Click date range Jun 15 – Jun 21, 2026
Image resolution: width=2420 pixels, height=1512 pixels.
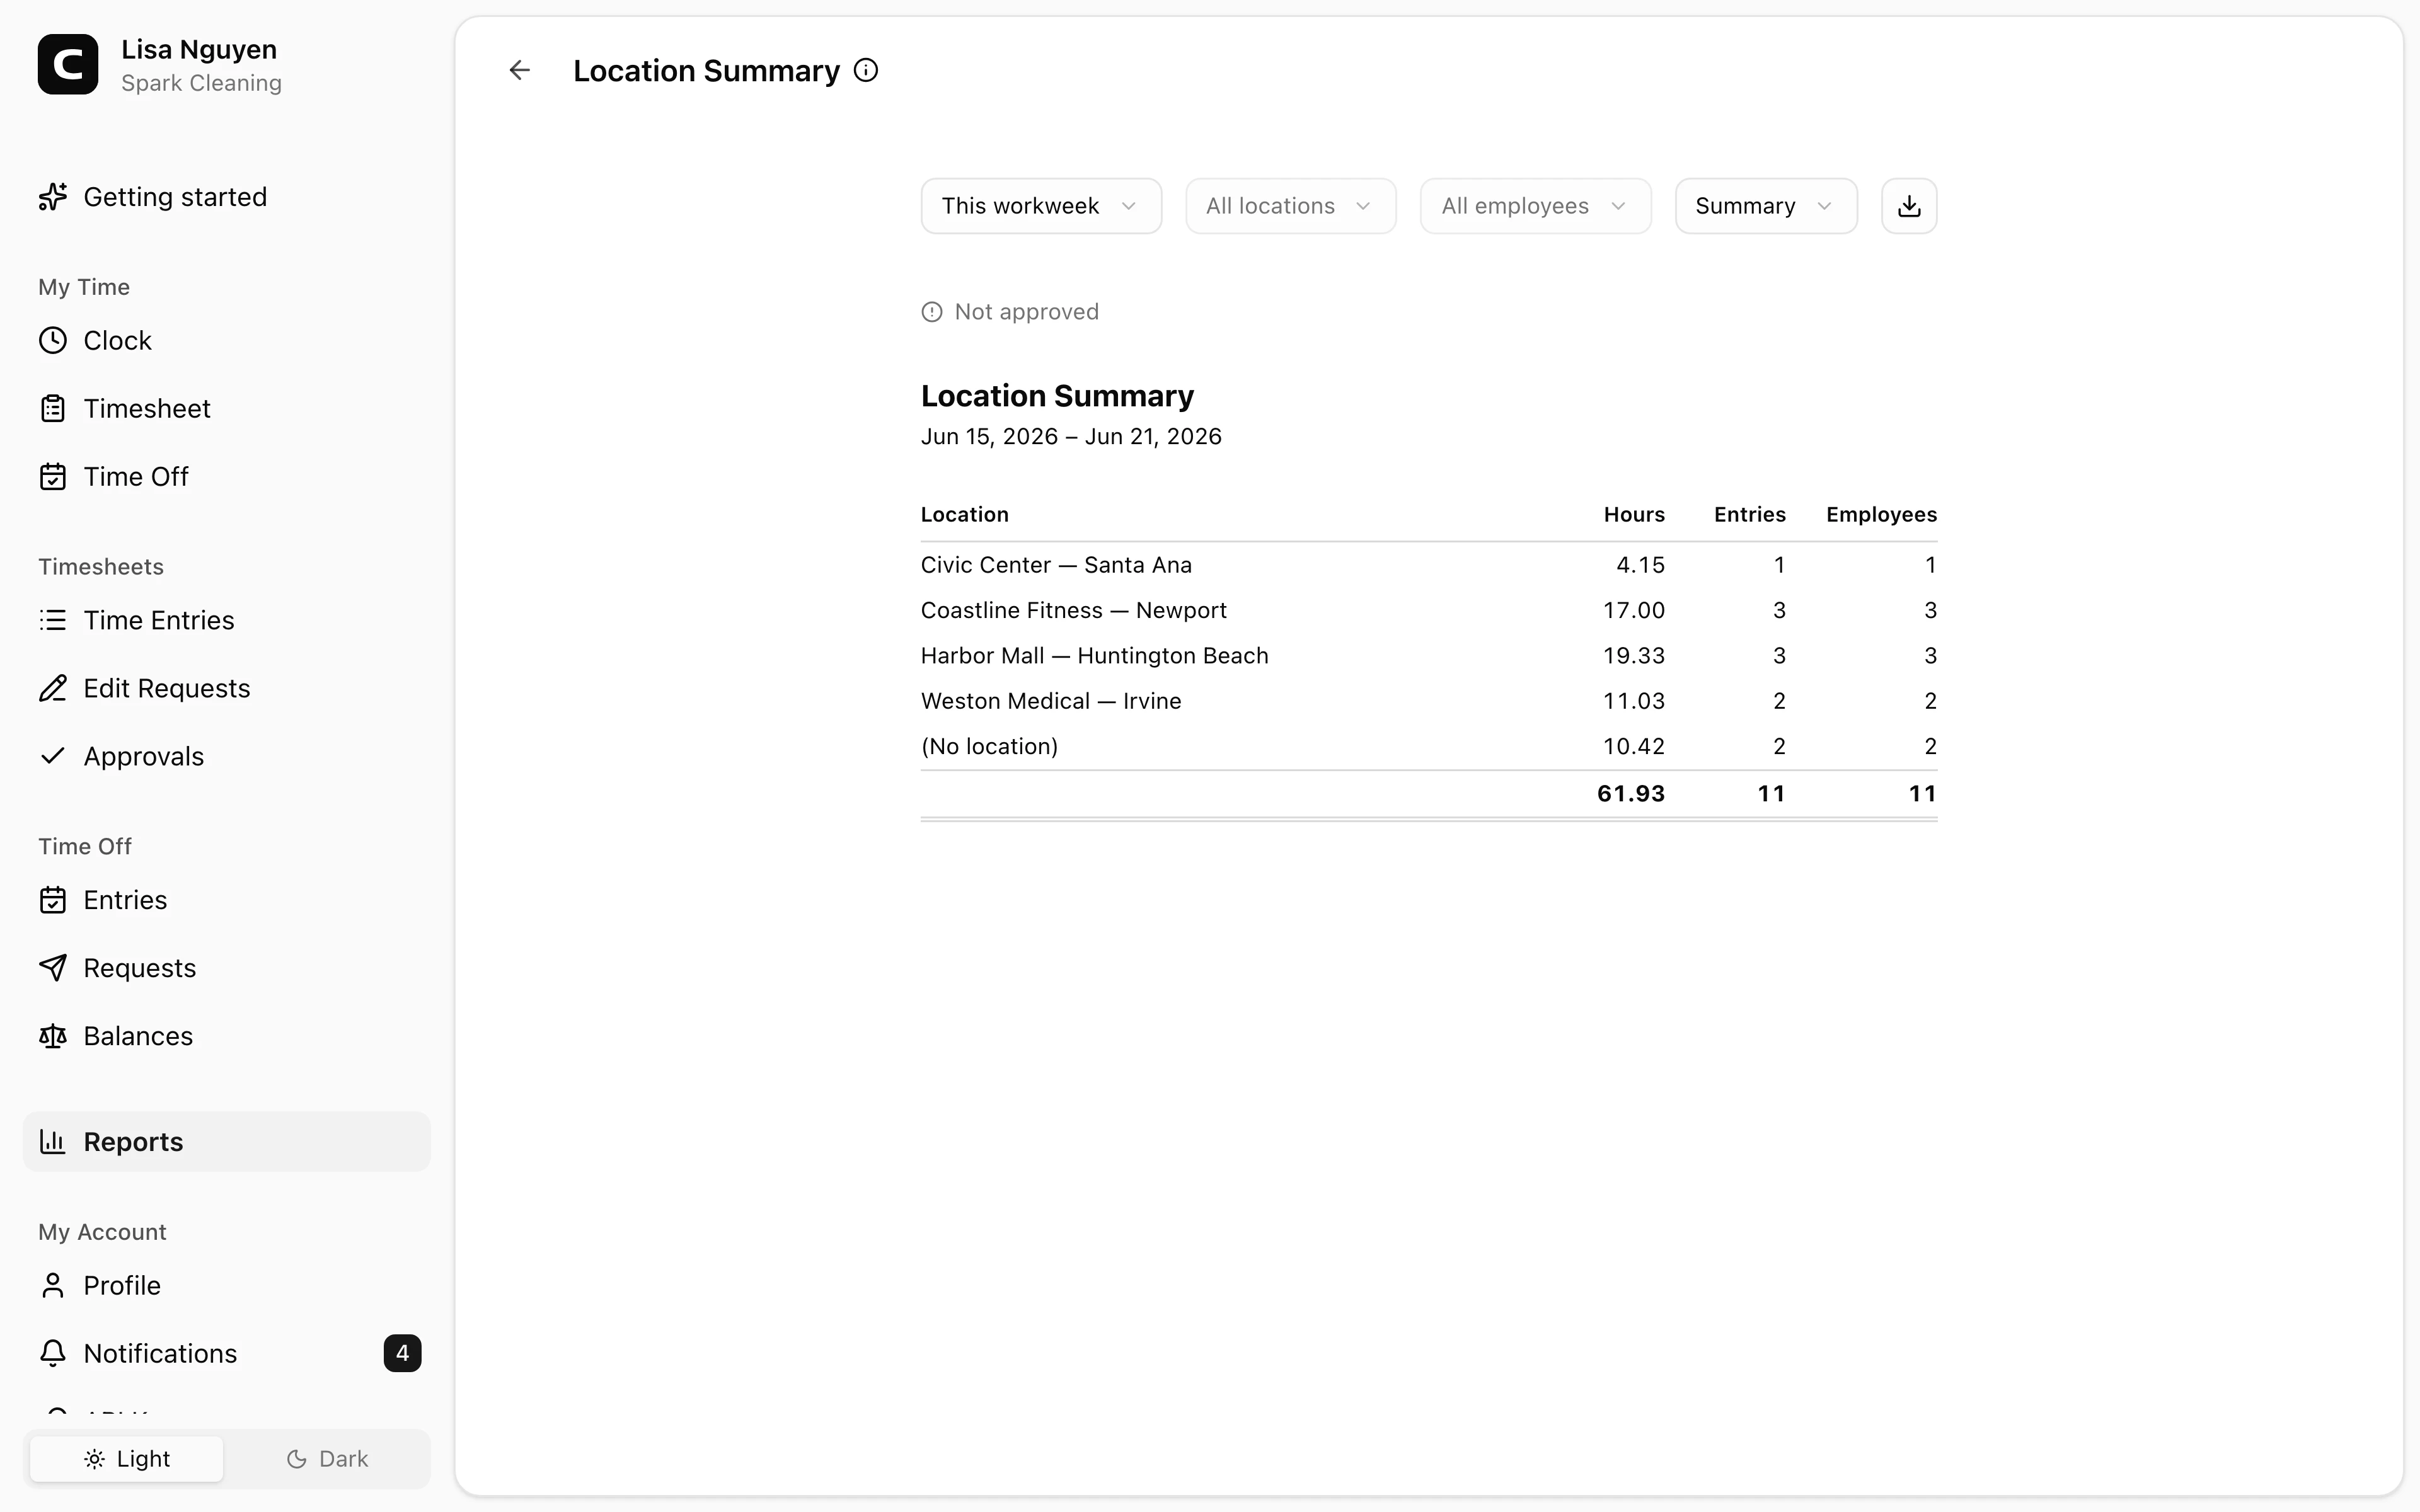click(1071, 437)
